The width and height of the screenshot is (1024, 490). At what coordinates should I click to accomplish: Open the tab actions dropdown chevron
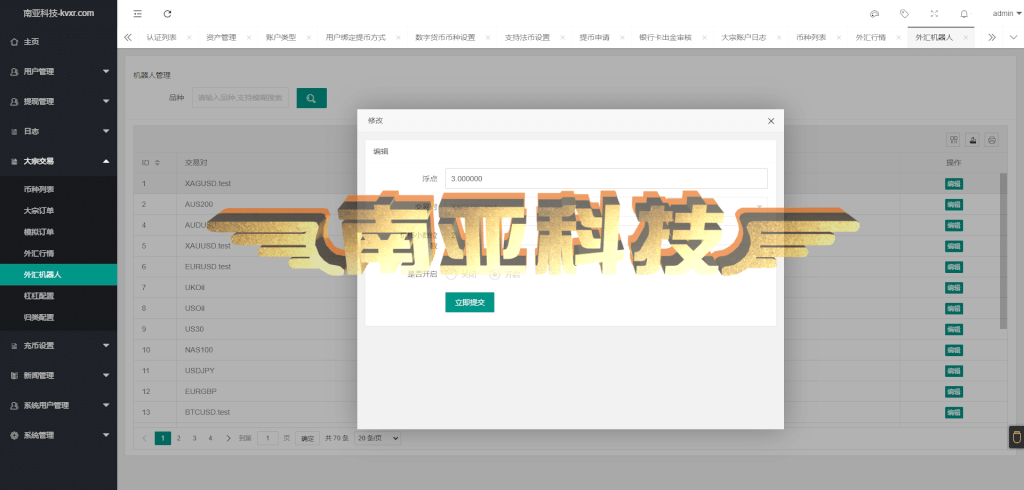coord(1014,37)
